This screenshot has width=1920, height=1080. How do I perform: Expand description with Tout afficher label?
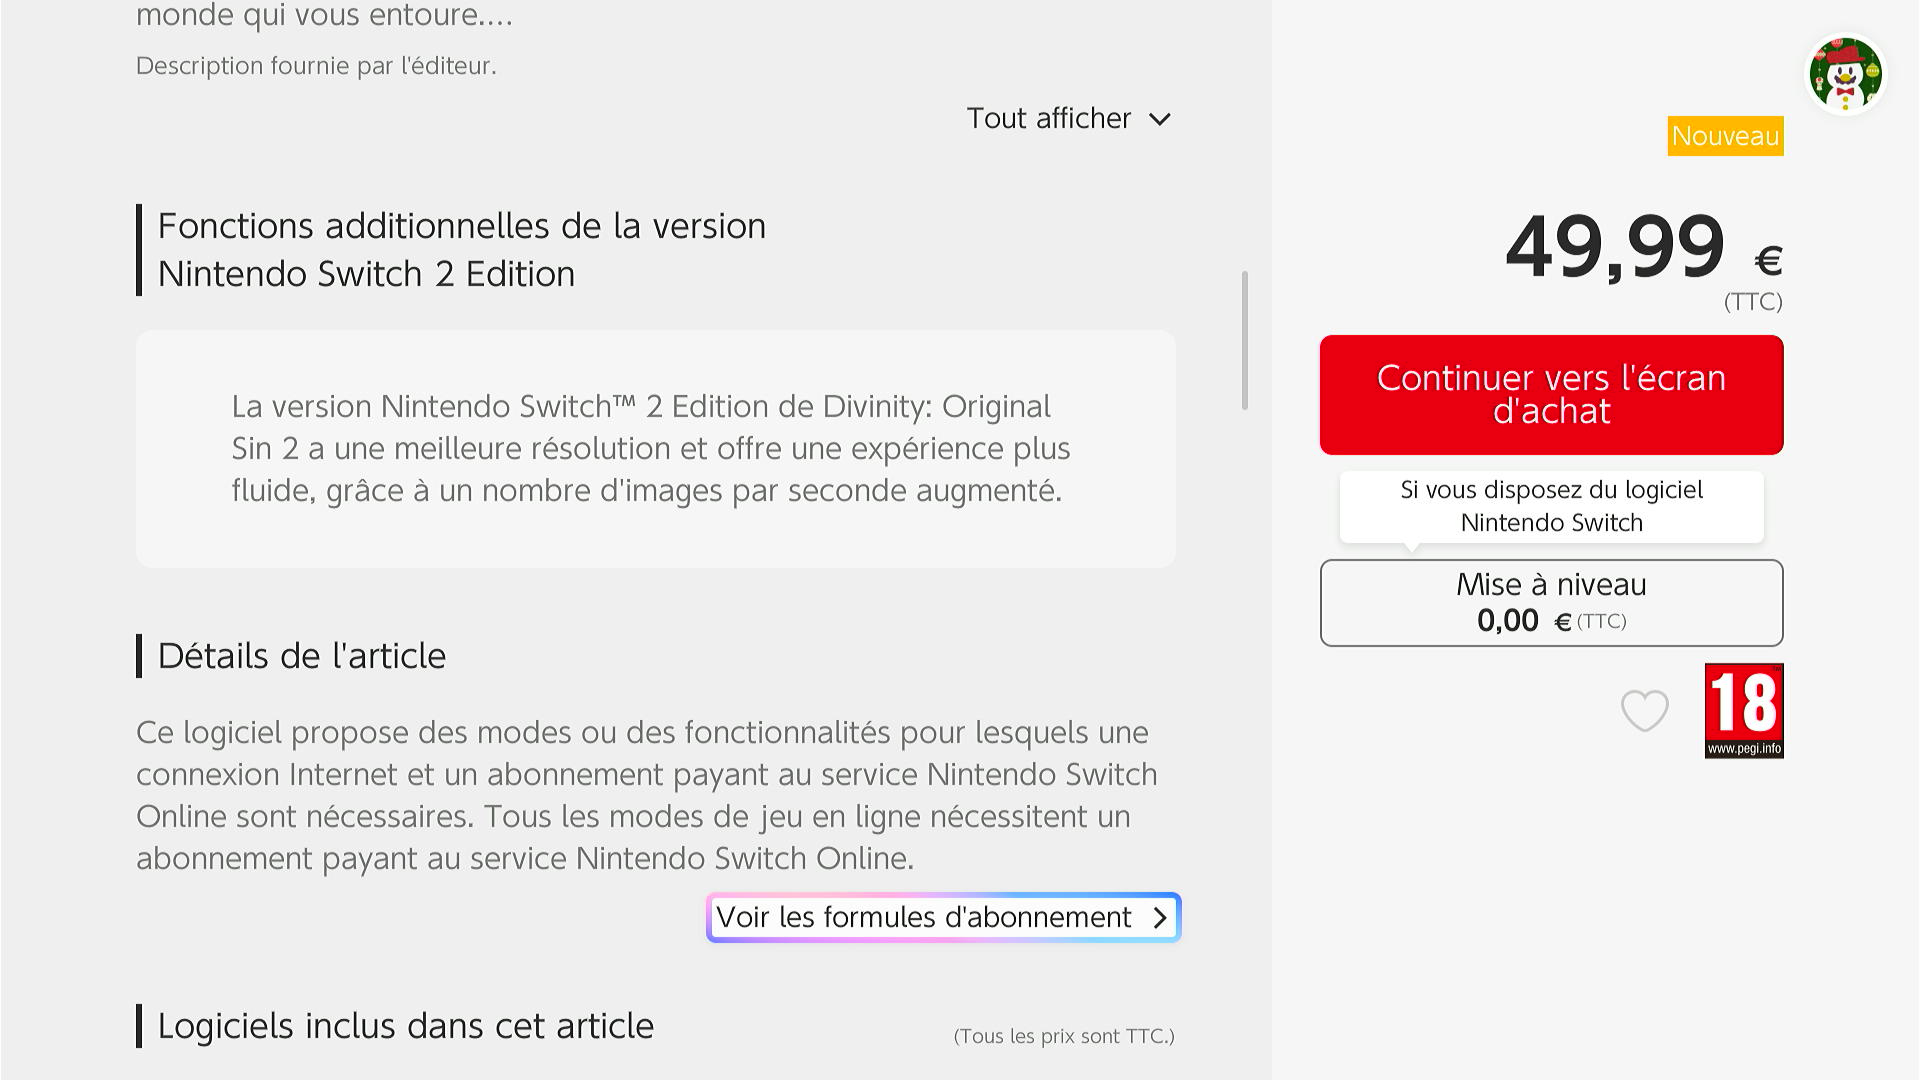coord(1048,118)
